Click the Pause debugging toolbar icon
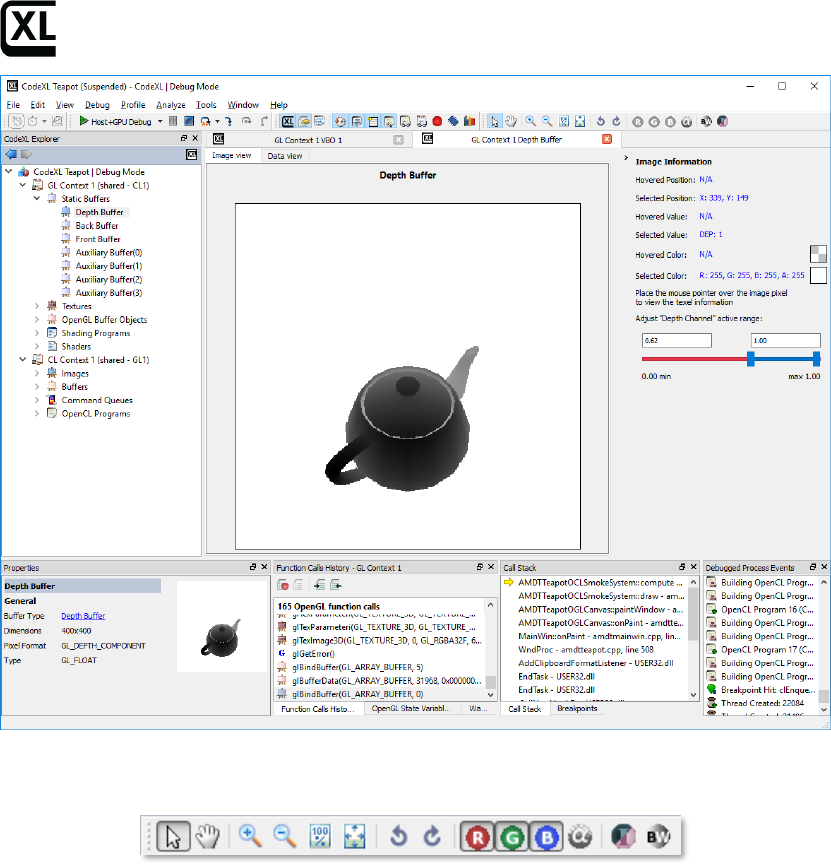831x867 pixels. pos(173,121)
